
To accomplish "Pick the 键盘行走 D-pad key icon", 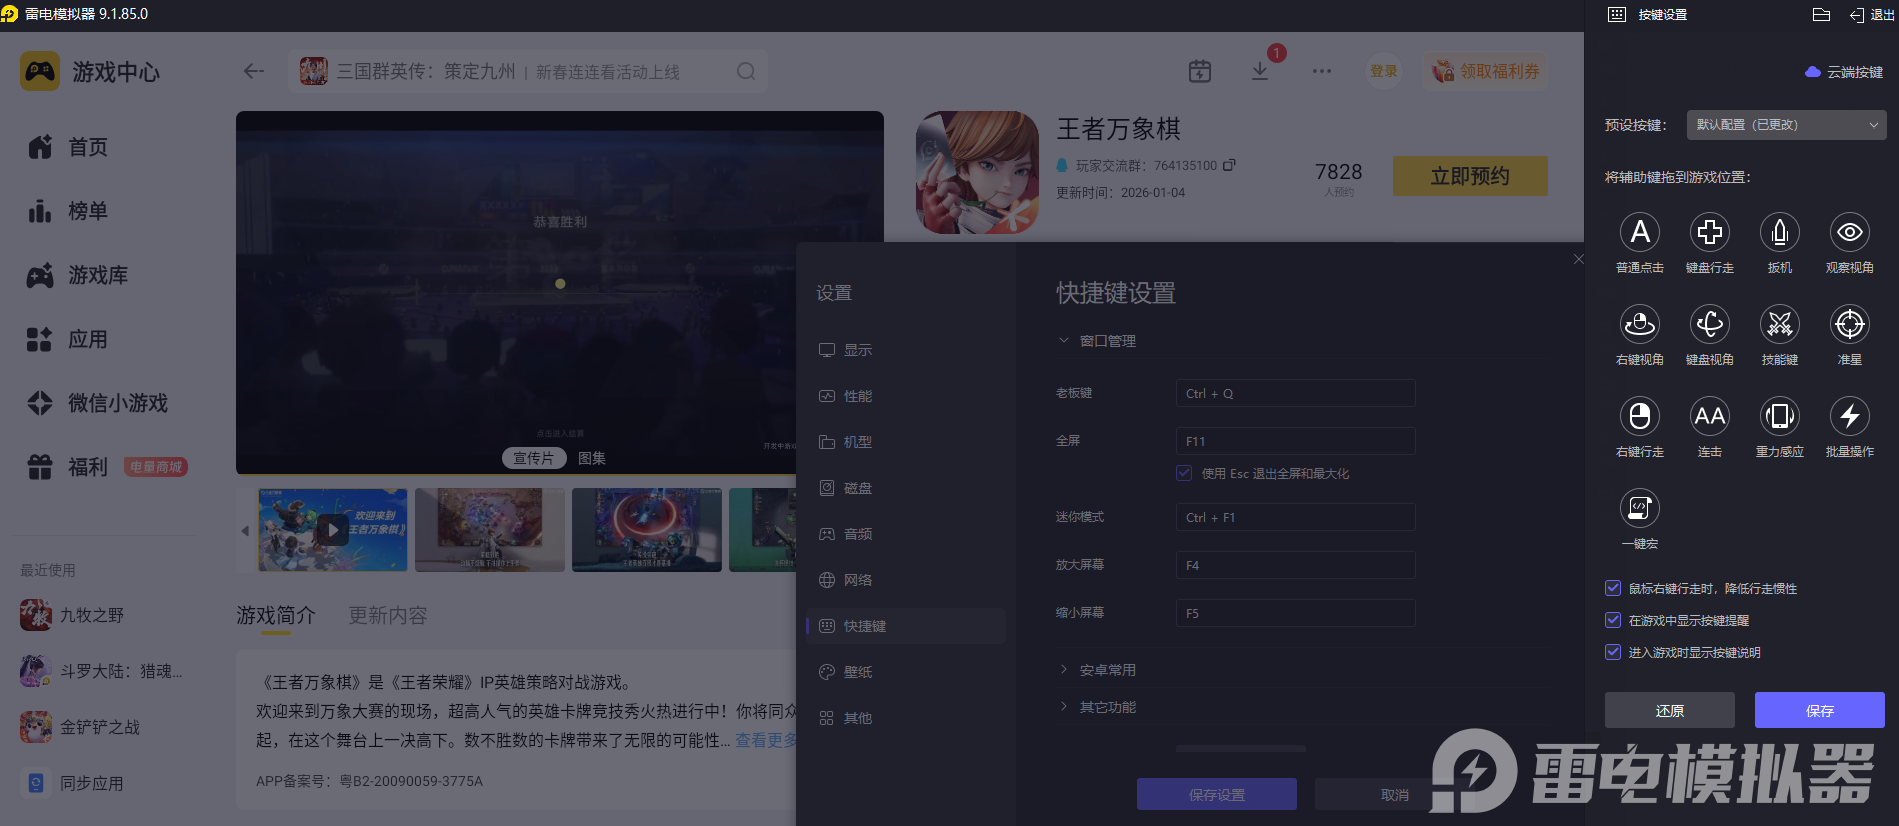I will pyautogui.click(x=1710, y=232).
